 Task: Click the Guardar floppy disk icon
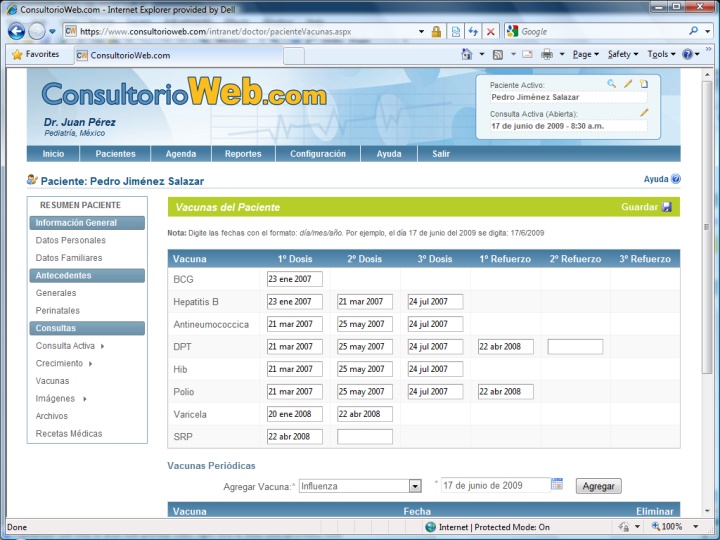pyautogui.click(x=667, y=207)
